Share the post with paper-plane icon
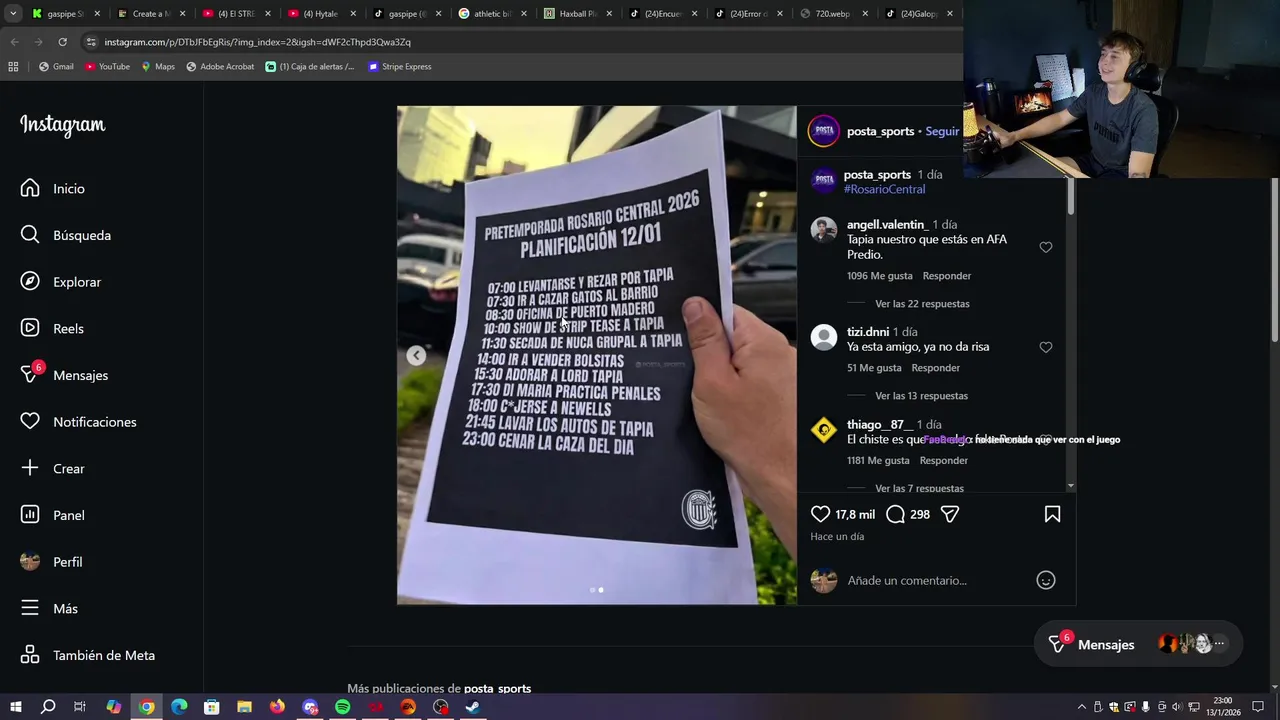This screenshot has height=720, width=1280. 950,514
